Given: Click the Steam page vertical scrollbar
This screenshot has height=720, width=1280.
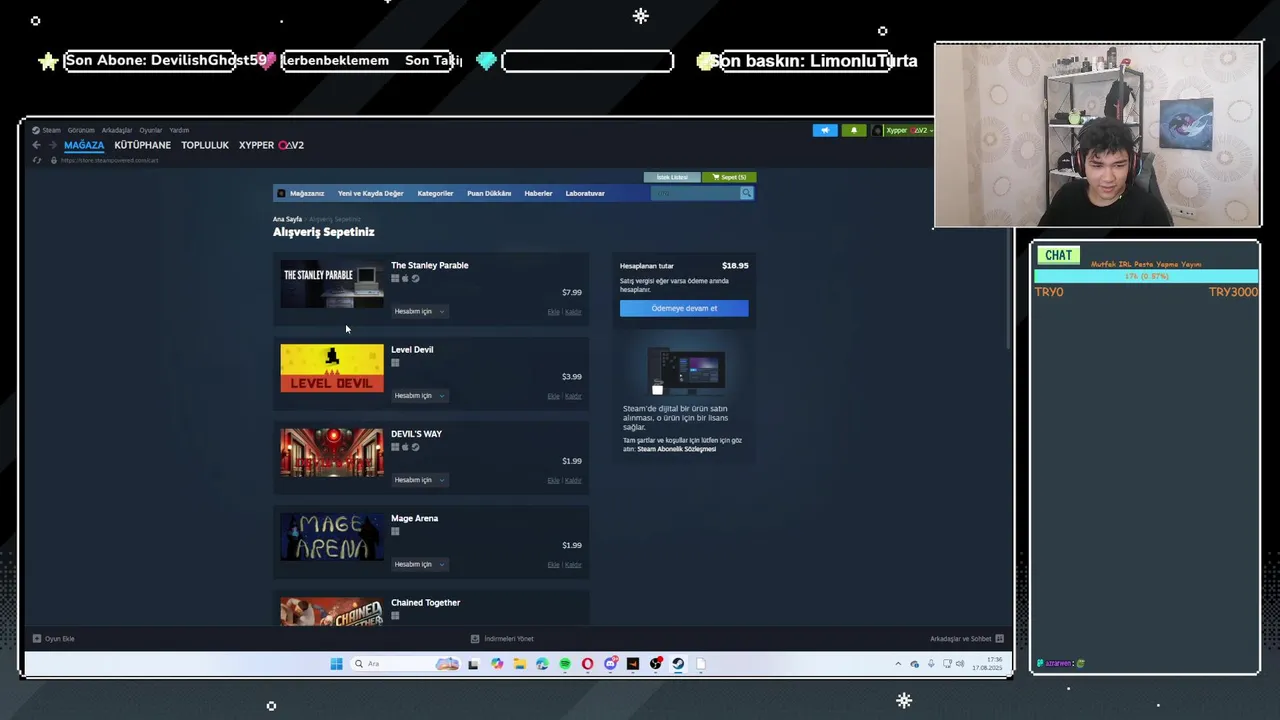Looking at the screenshot, I should coord(1008,289).
